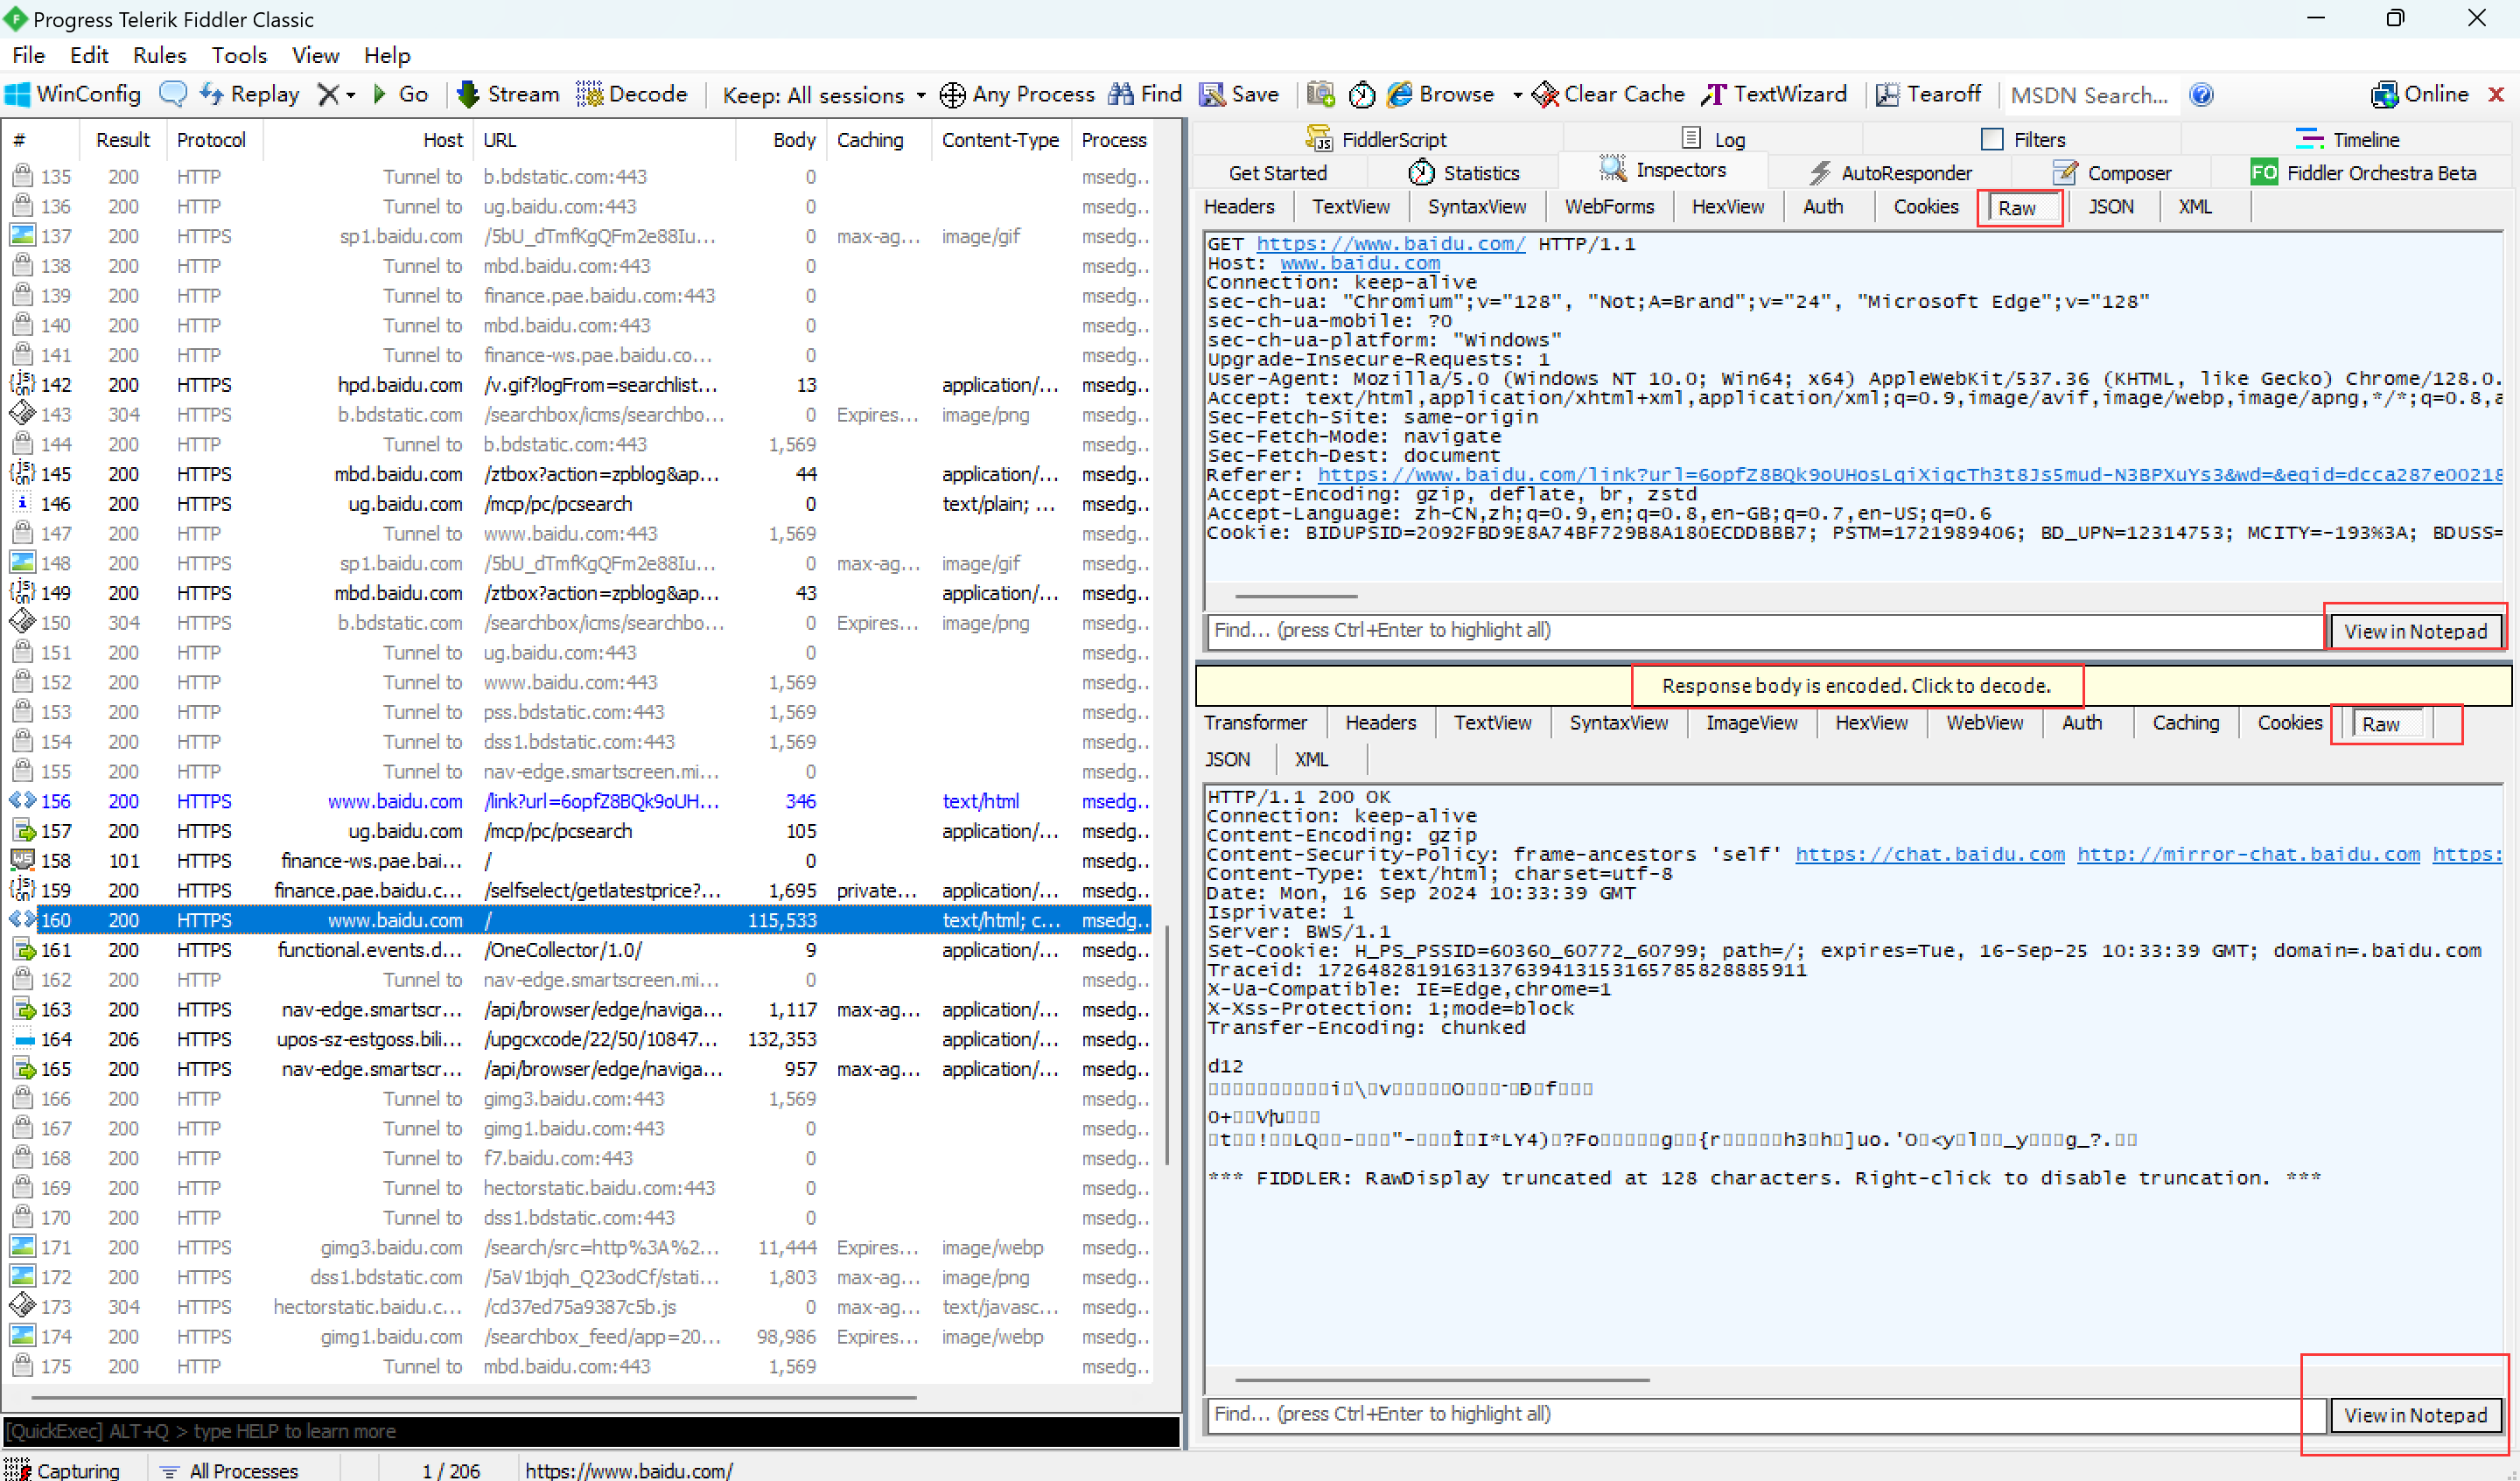
Task: Switch to the Log tab
Action: coord(1713,139)
